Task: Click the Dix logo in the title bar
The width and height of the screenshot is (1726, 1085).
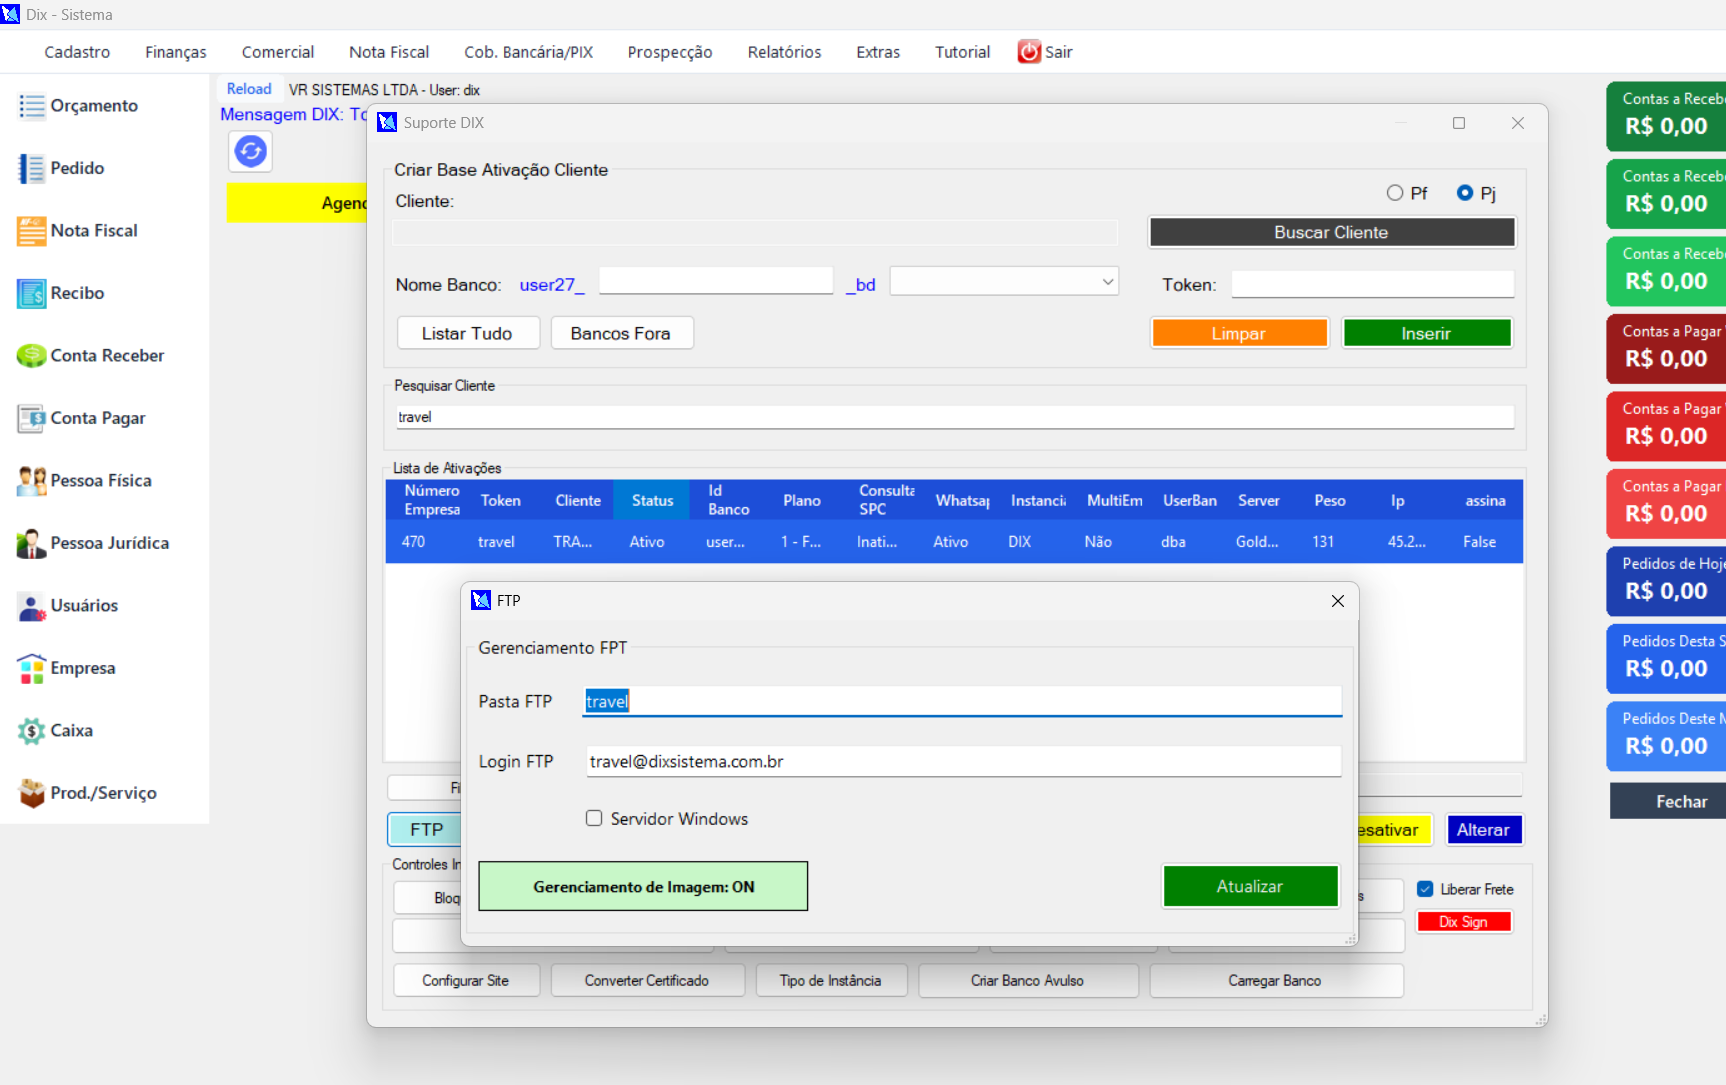Action: 10,14
